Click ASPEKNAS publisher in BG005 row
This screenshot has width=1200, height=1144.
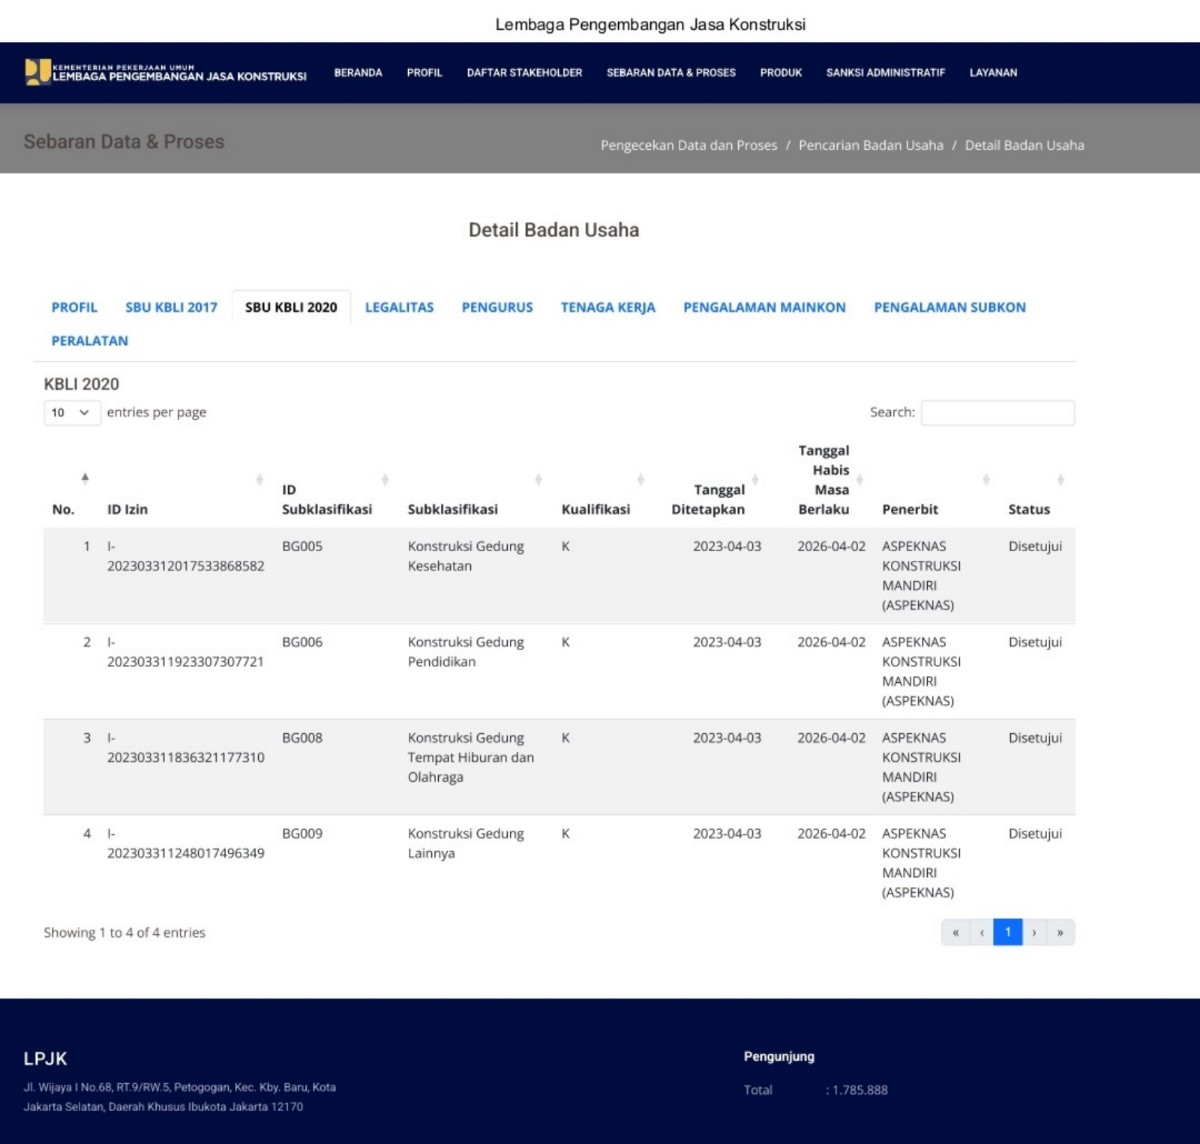[921, 575]
